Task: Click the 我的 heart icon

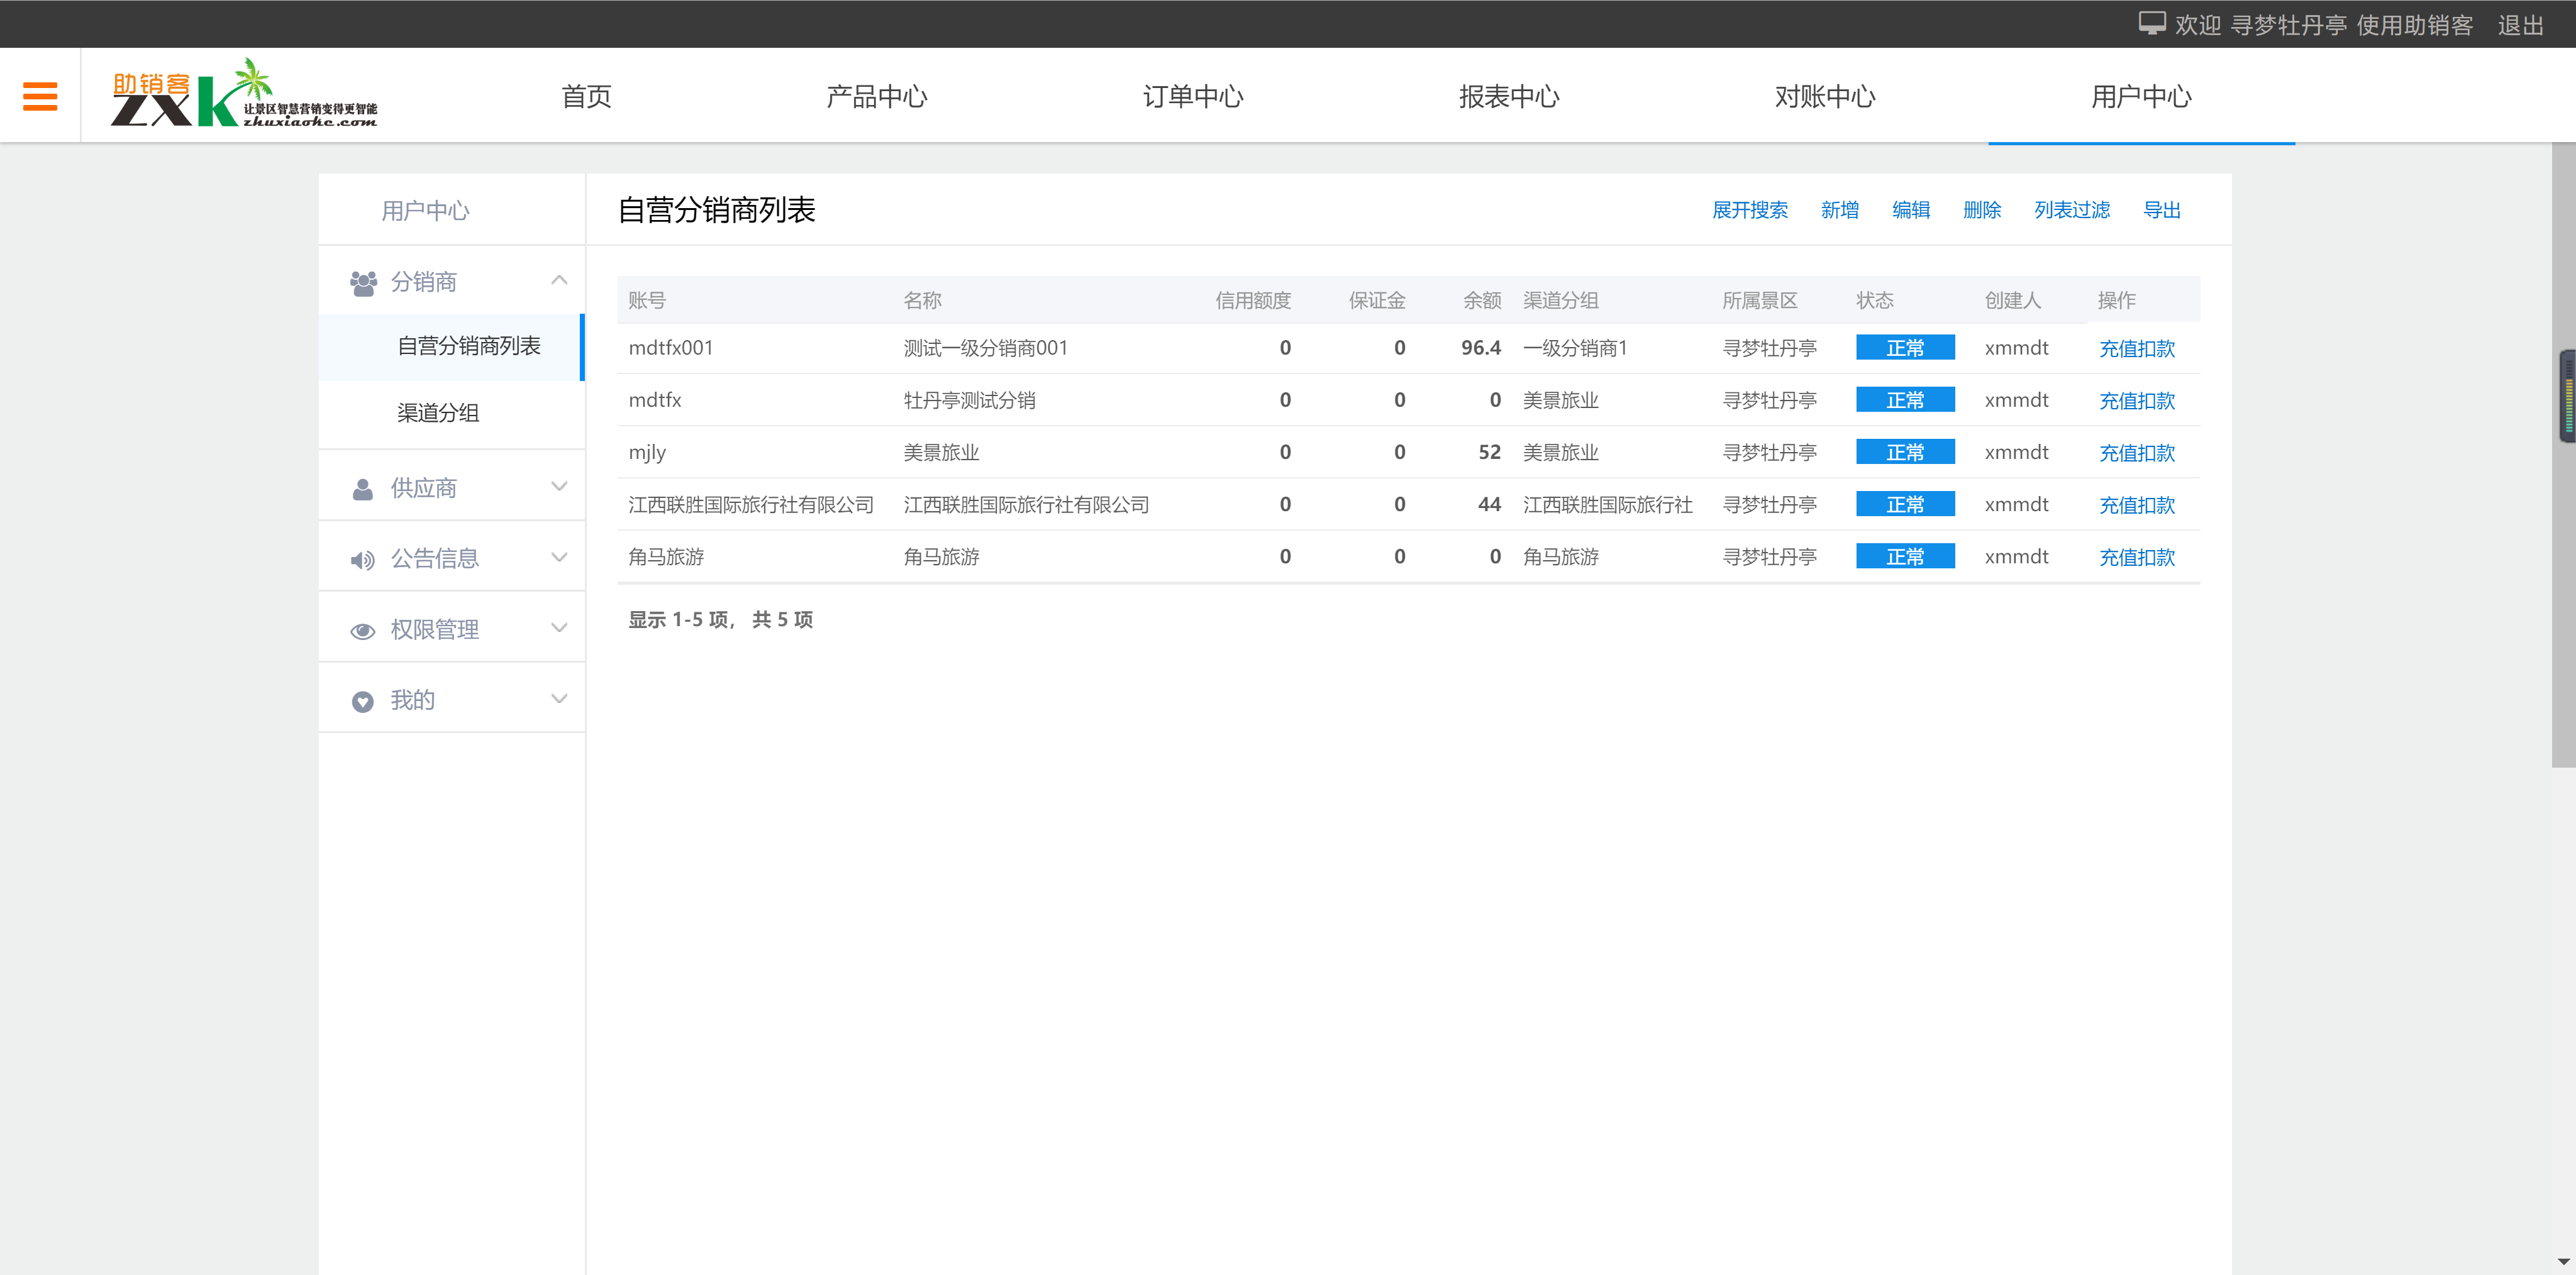Action: point(363,702)
